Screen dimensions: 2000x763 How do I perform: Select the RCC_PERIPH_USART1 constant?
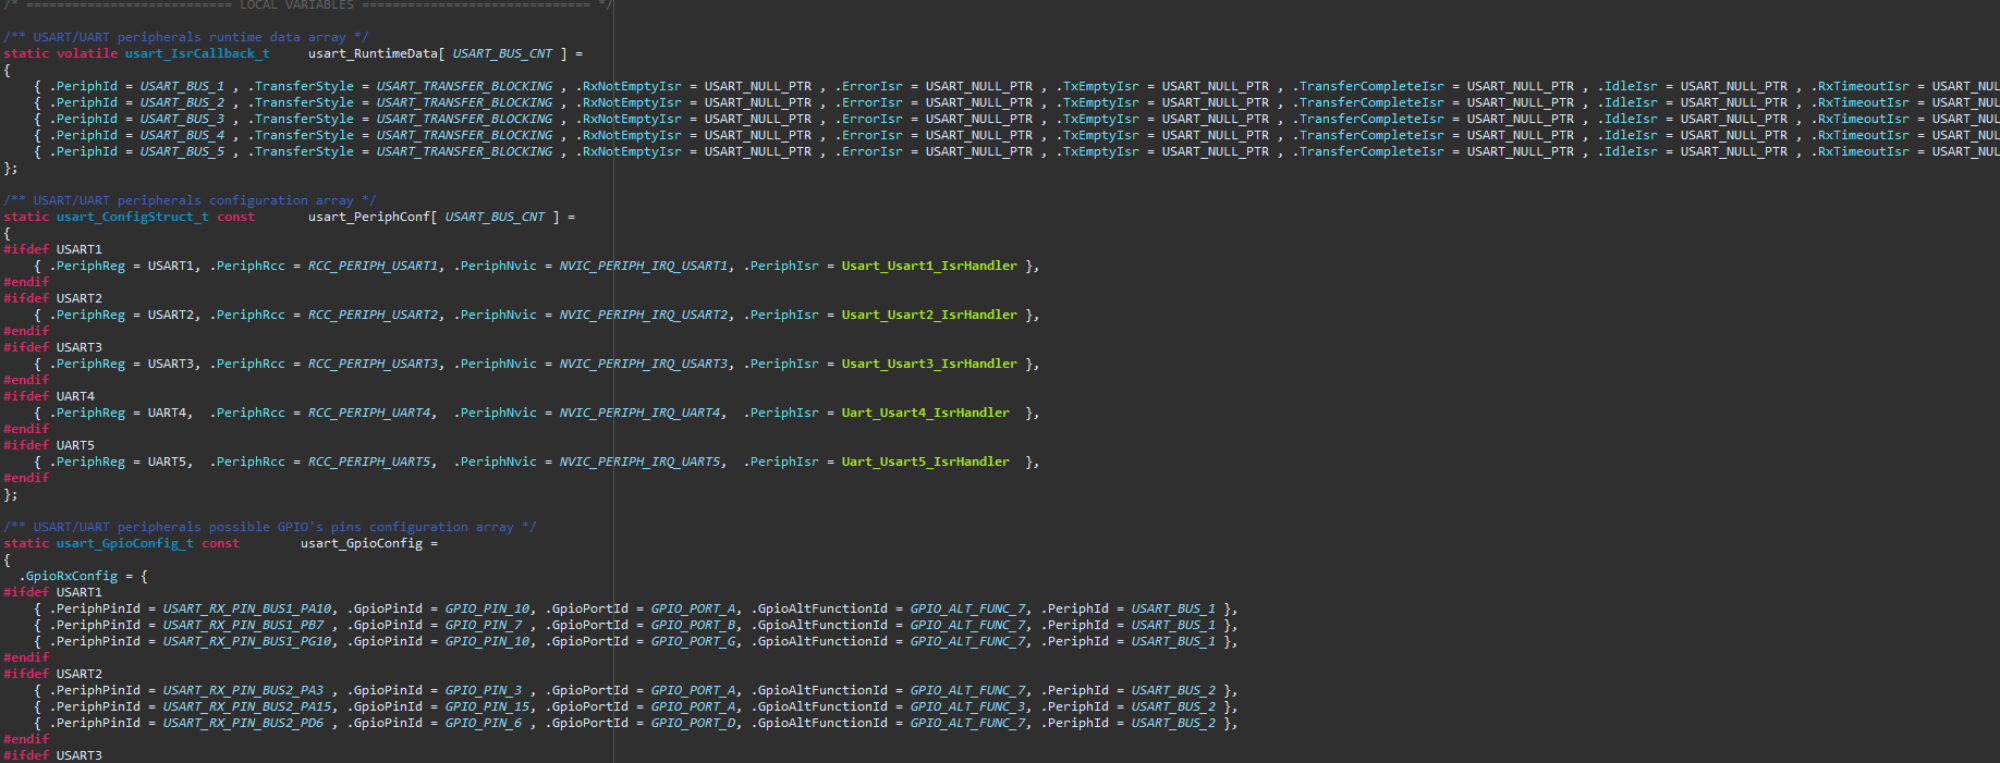click(x=373, y=266)
